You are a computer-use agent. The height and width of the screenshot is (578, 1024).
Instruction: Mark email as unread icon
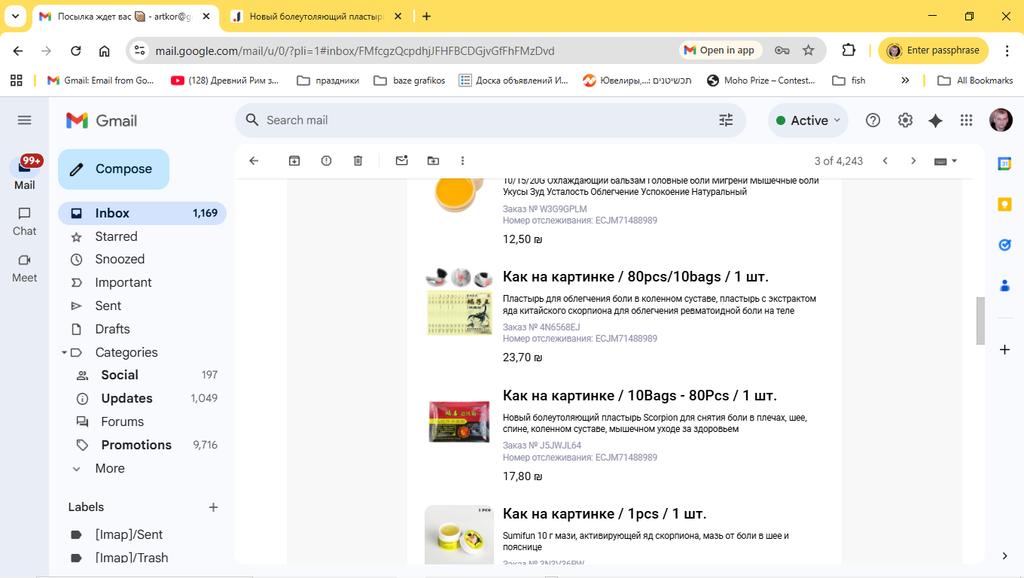(401, 161)
